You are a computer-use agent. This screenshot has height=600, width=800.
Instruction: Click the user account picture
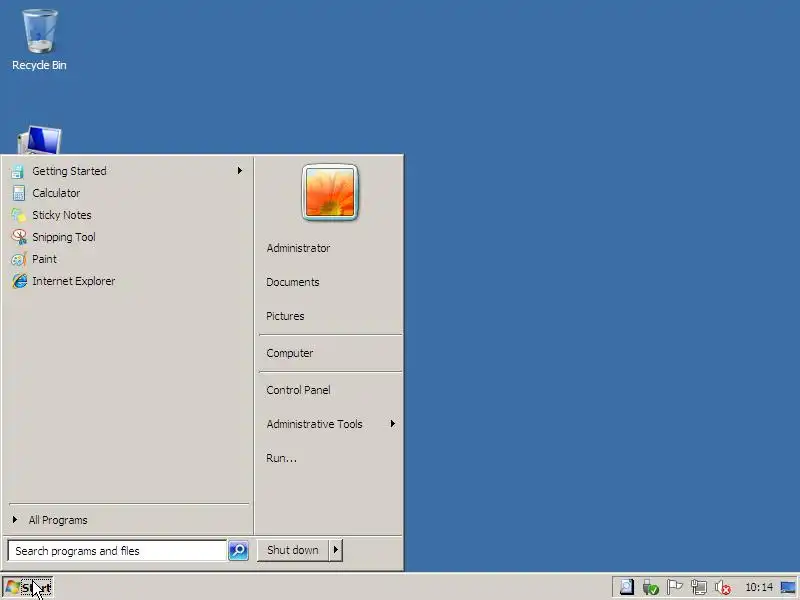(330, 192)
